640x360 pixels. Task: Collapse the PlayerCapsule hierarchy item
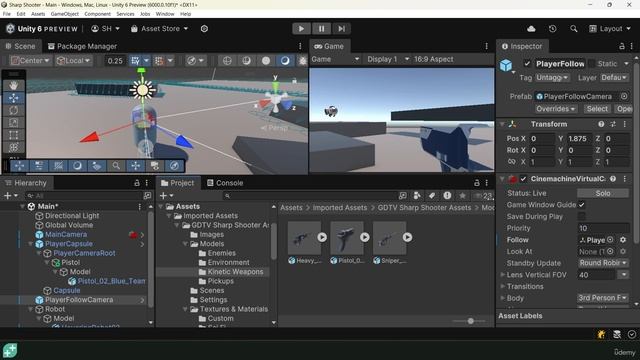tap(31, 244)
